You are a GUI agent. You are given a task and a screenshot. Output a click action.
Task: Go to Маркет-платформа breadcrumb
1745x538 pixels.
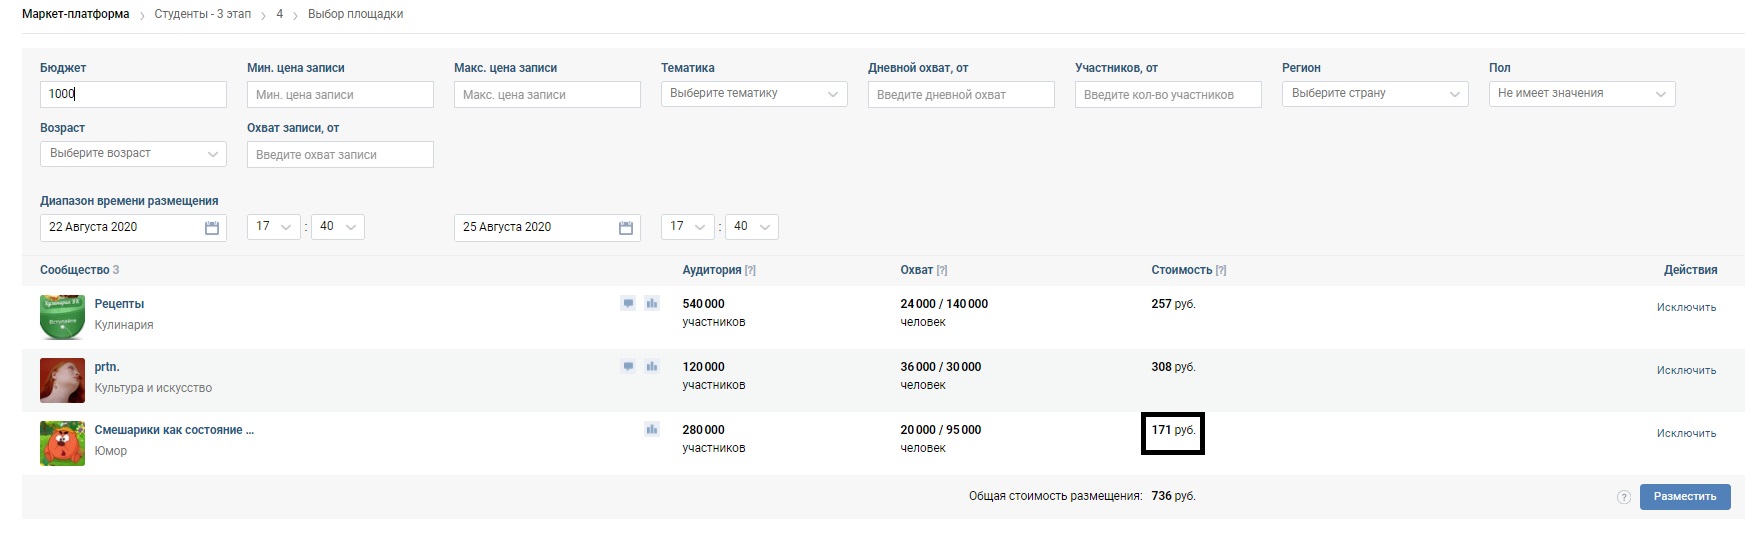point(76,14)
